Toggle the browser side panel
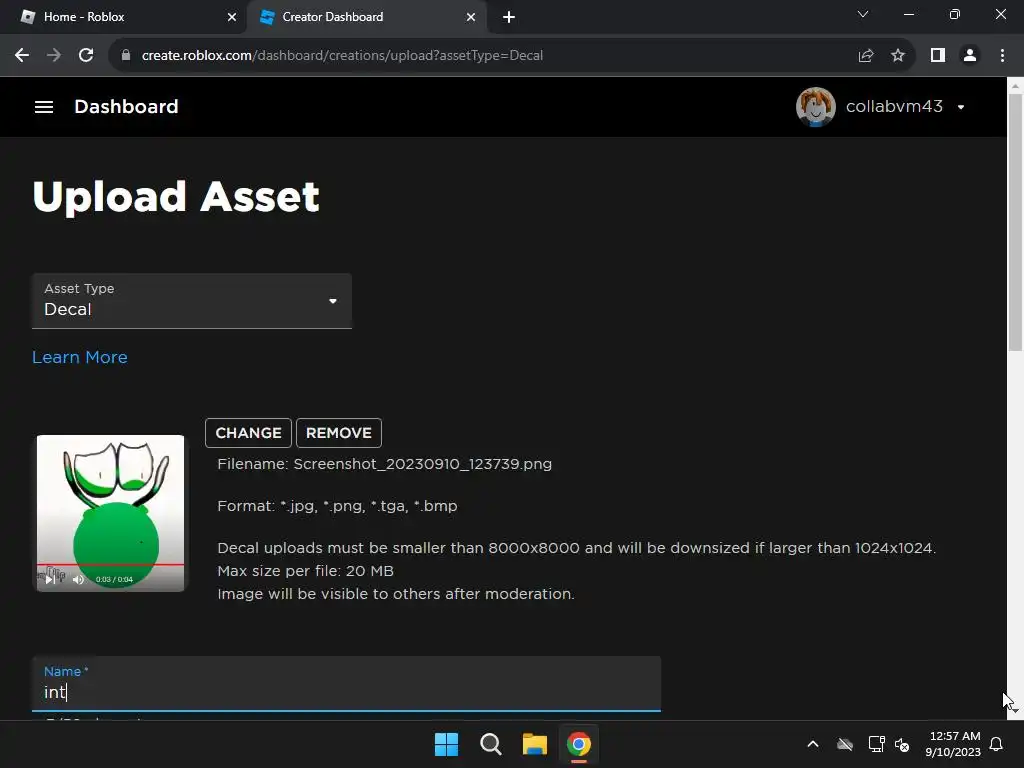This screenshot has width=1024, height=768. coord(938,56)
